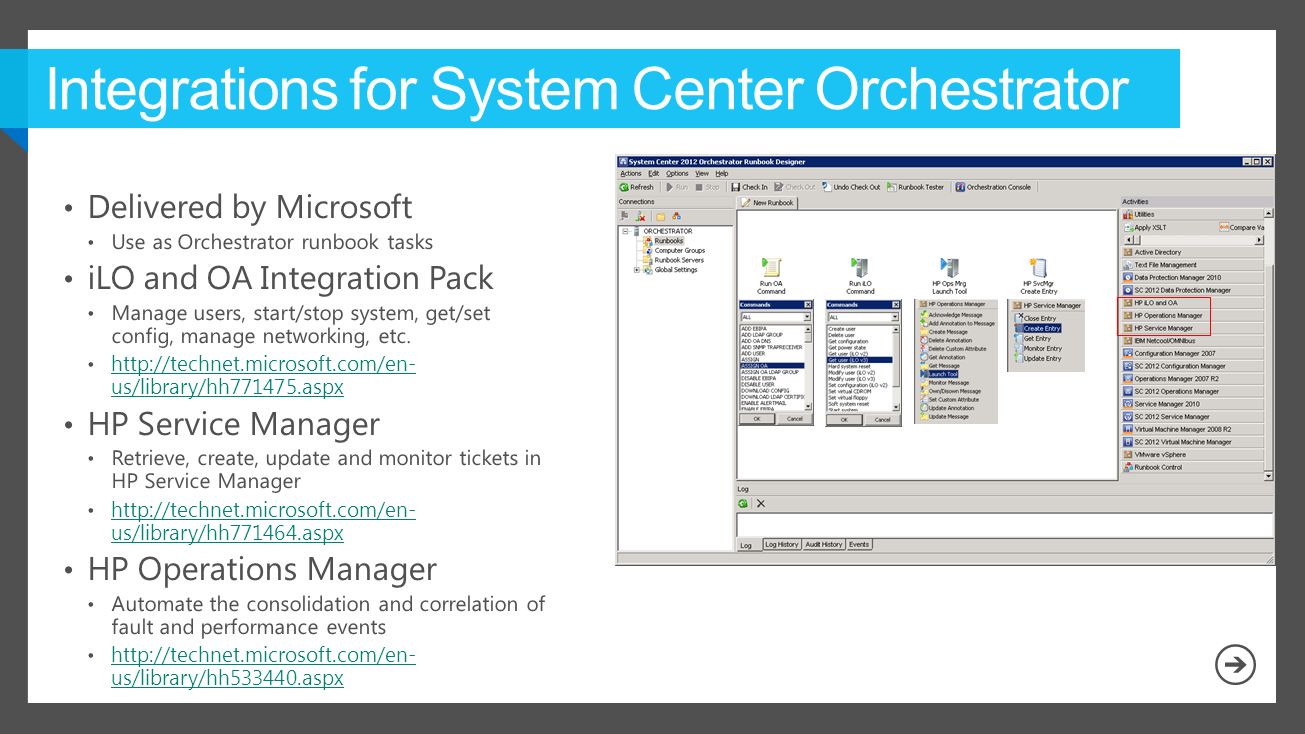Switch to the Log History tab
The width and height of the screenshot is (1305, 734).
[x=781, y=544]
